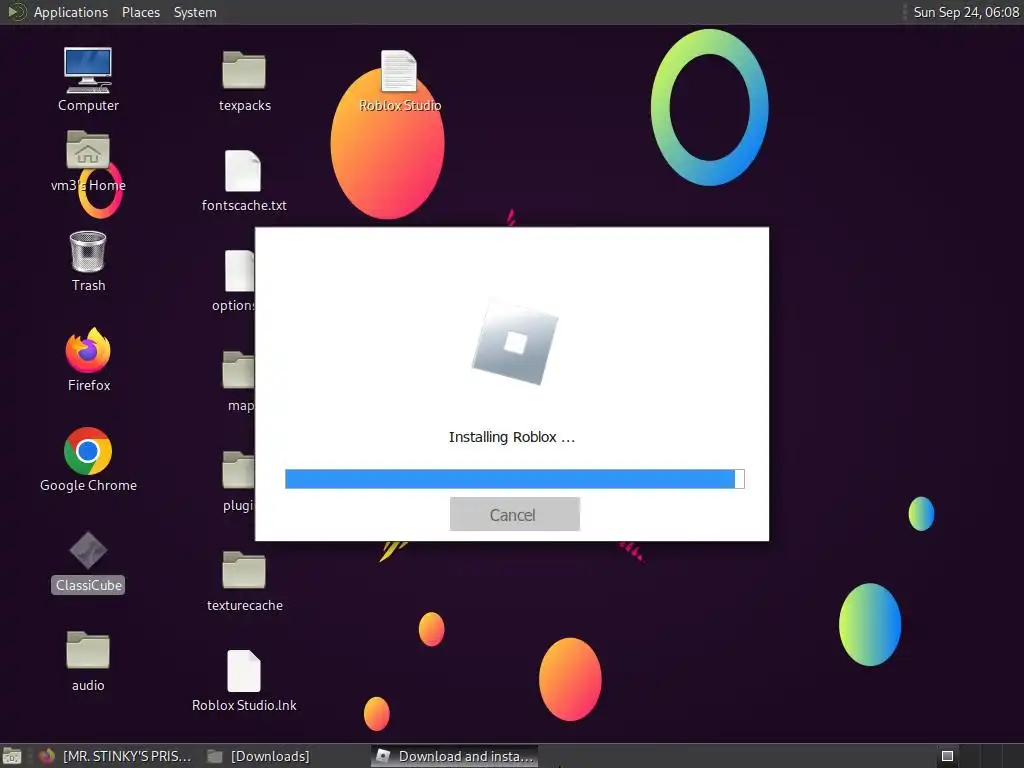Open the Applications menu
Screen dimensions: 1024x768
click(x=71, y=12)
